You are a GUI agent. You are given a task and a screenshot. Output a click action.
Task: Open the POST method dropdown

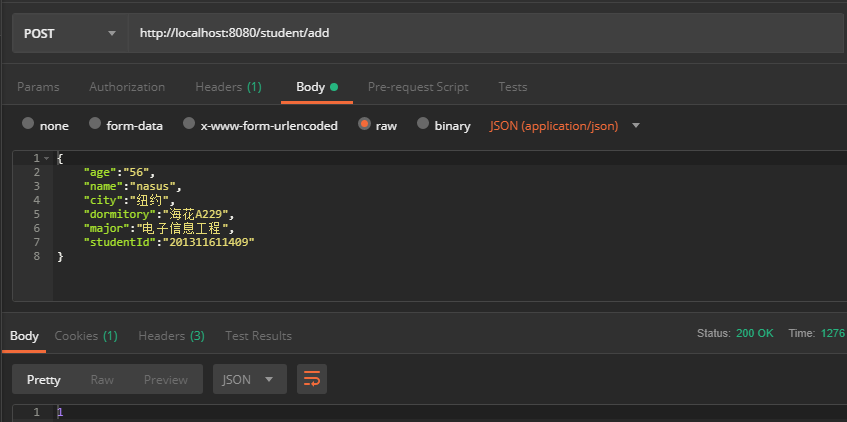pos(69,33)
